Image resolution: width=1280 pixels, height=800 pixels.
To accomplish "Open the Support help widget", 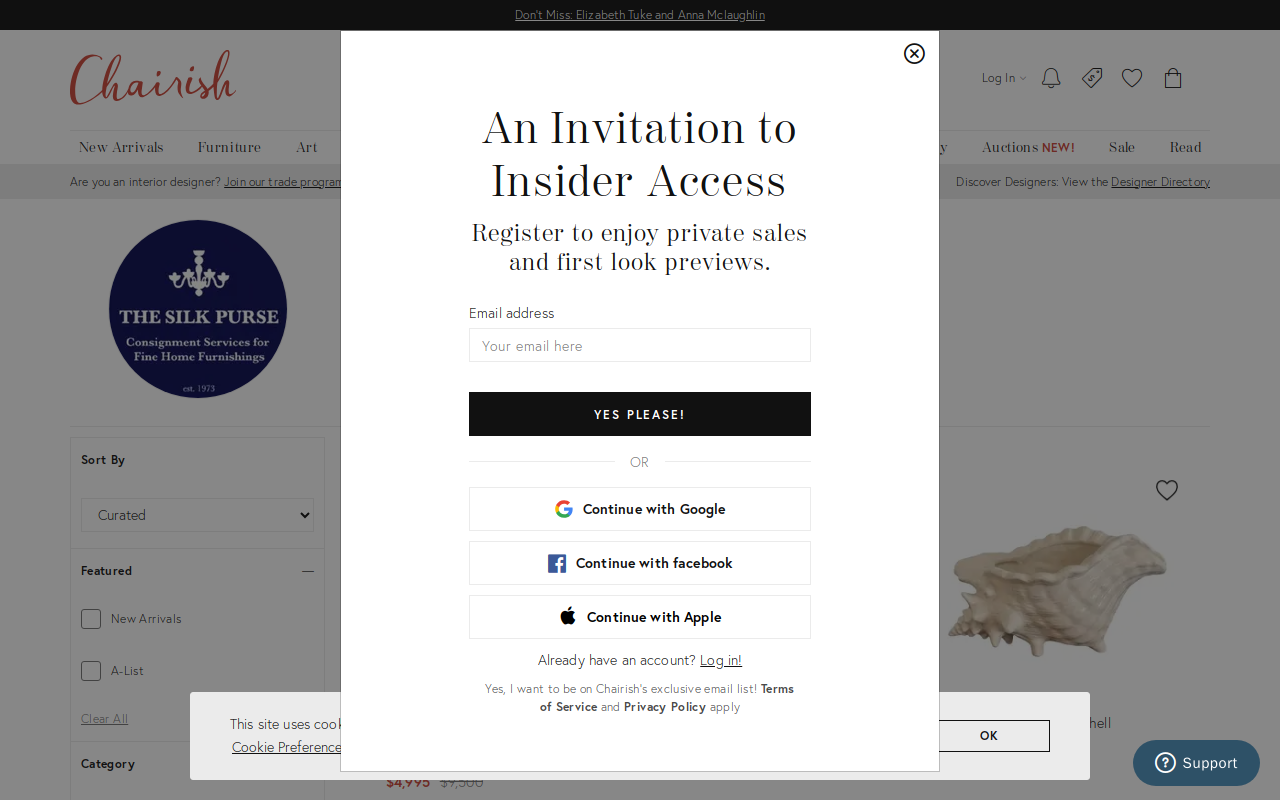I will click(x=1196, y=763).
